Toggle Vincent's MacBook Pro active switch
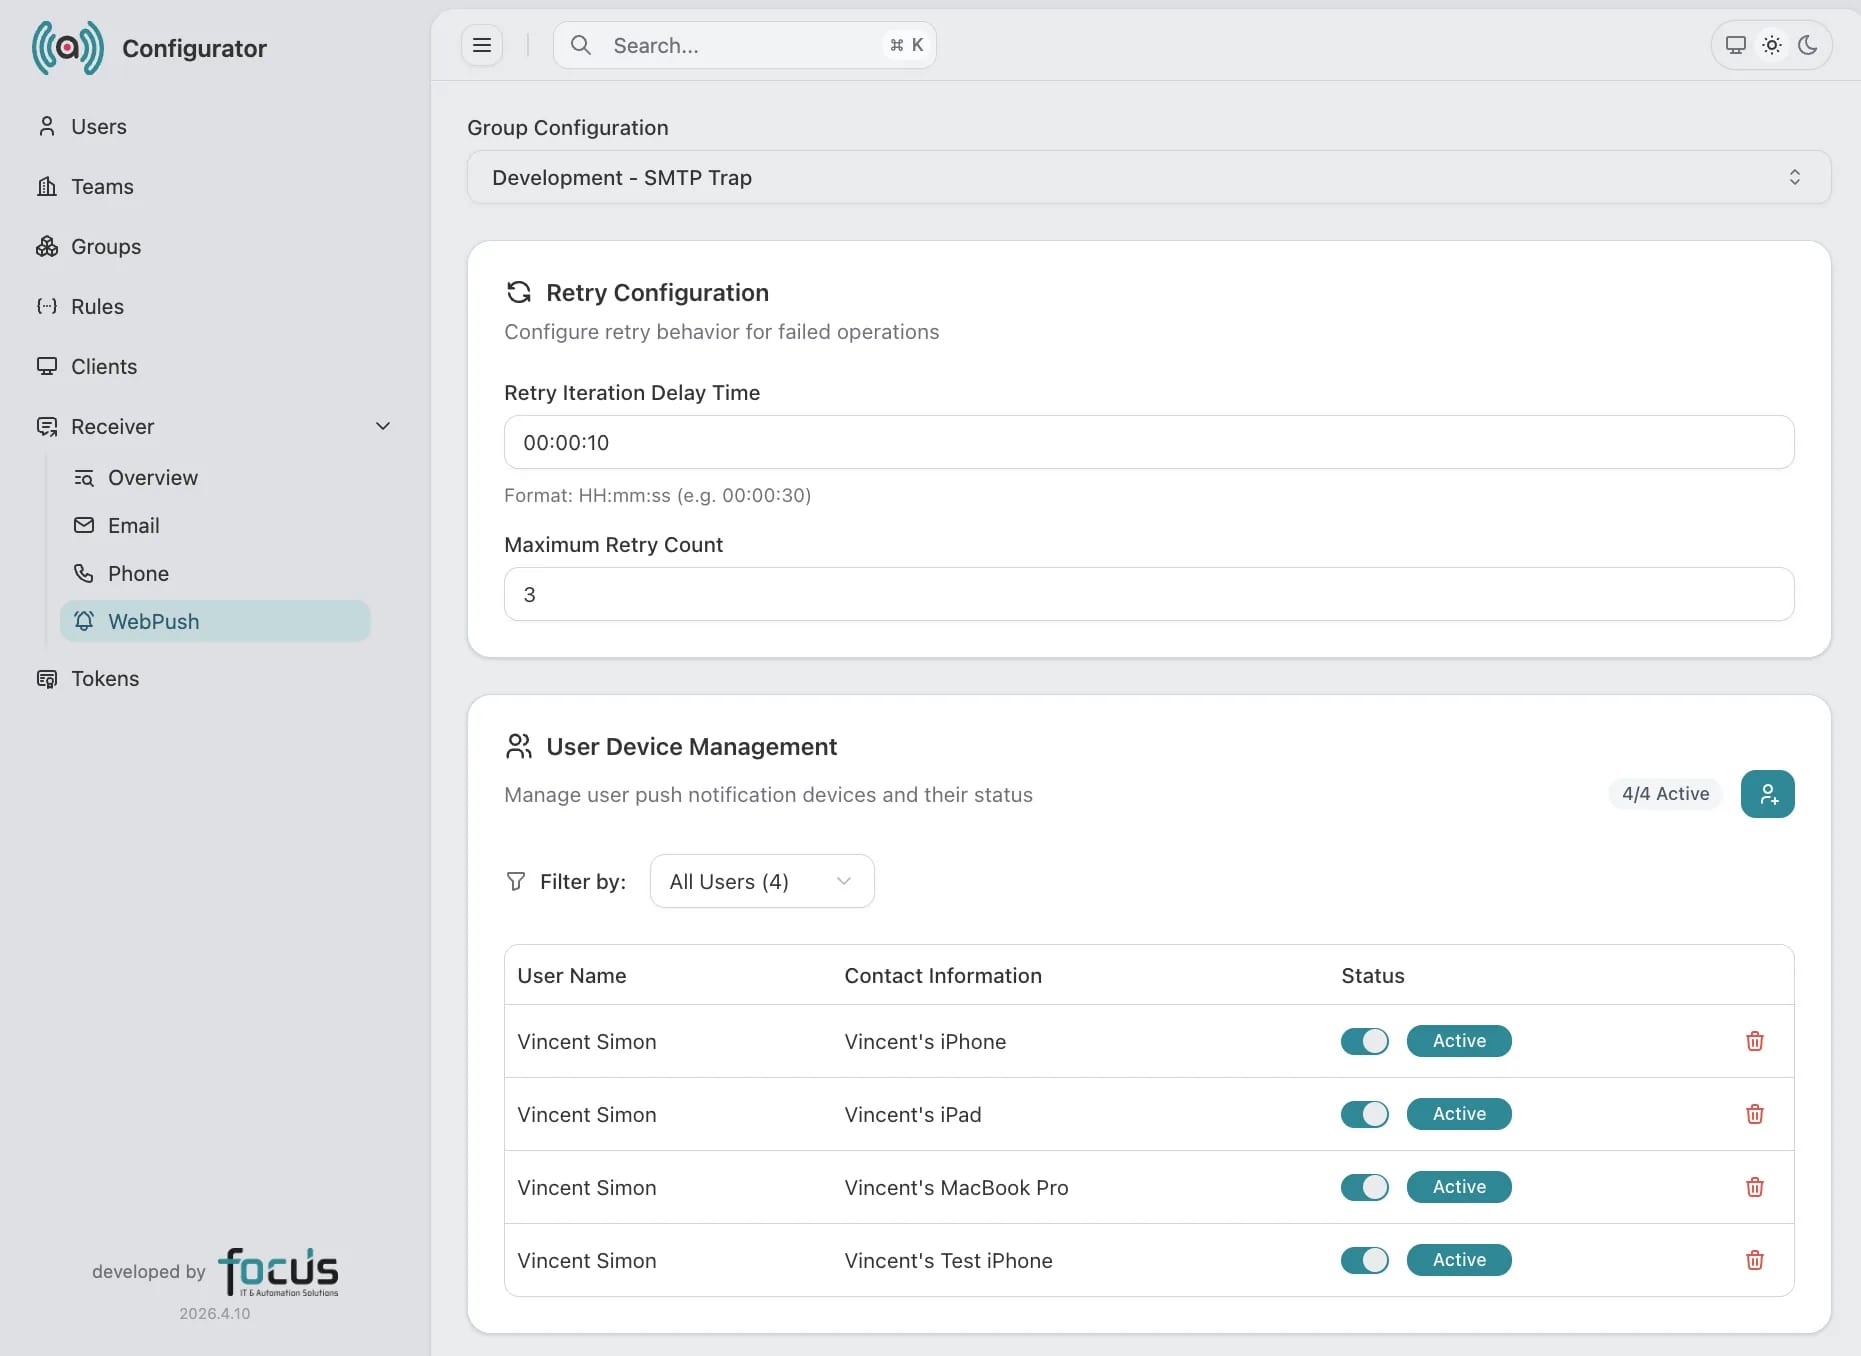1861x1356 pixels. 1365,1187
